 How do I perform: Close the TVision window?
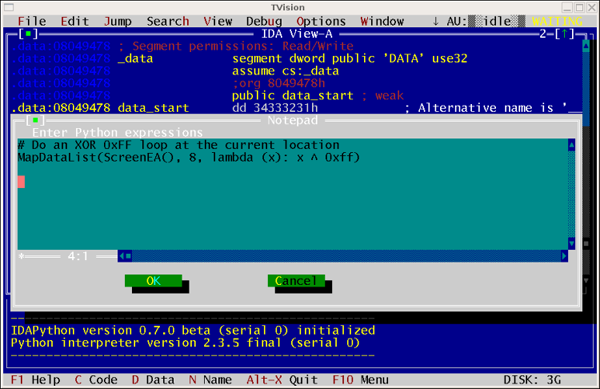592,7
